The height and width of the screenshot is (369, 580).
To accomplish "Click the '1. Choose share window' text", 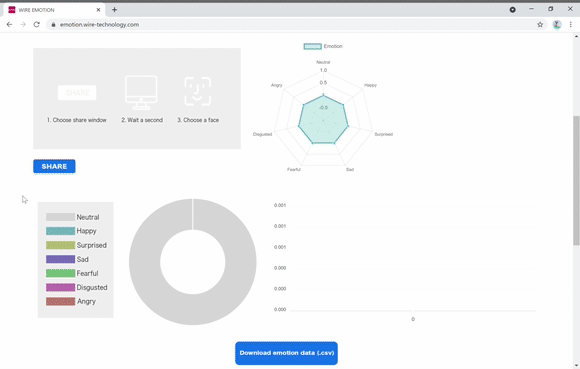I will tap(77, 120).
